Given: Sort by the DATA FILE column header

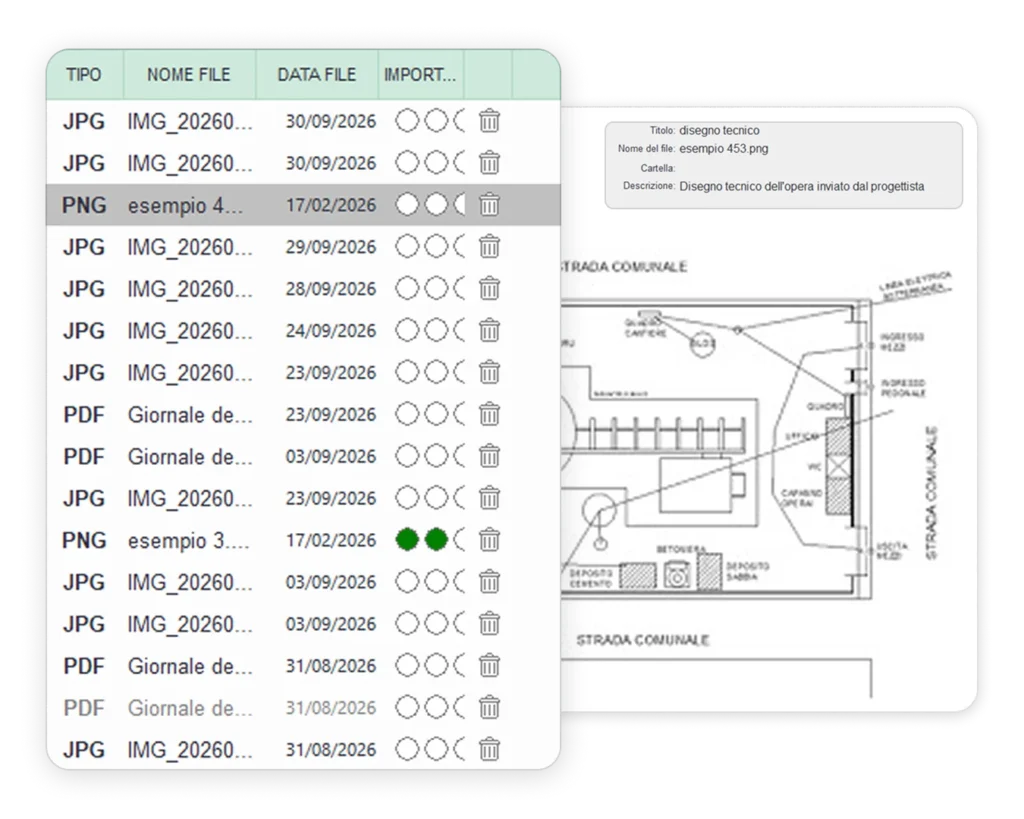Looking at the screenshot, I should tap(317, 75).
